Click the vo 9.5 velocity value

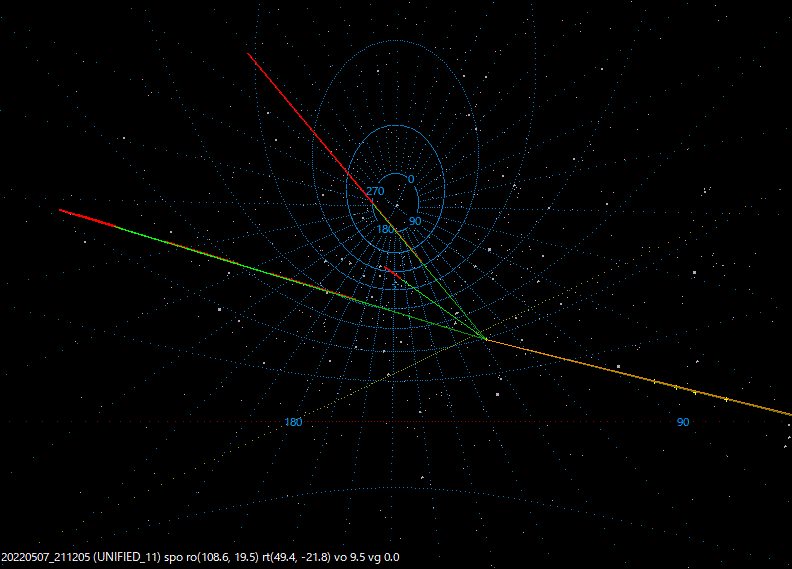(349, 557)
